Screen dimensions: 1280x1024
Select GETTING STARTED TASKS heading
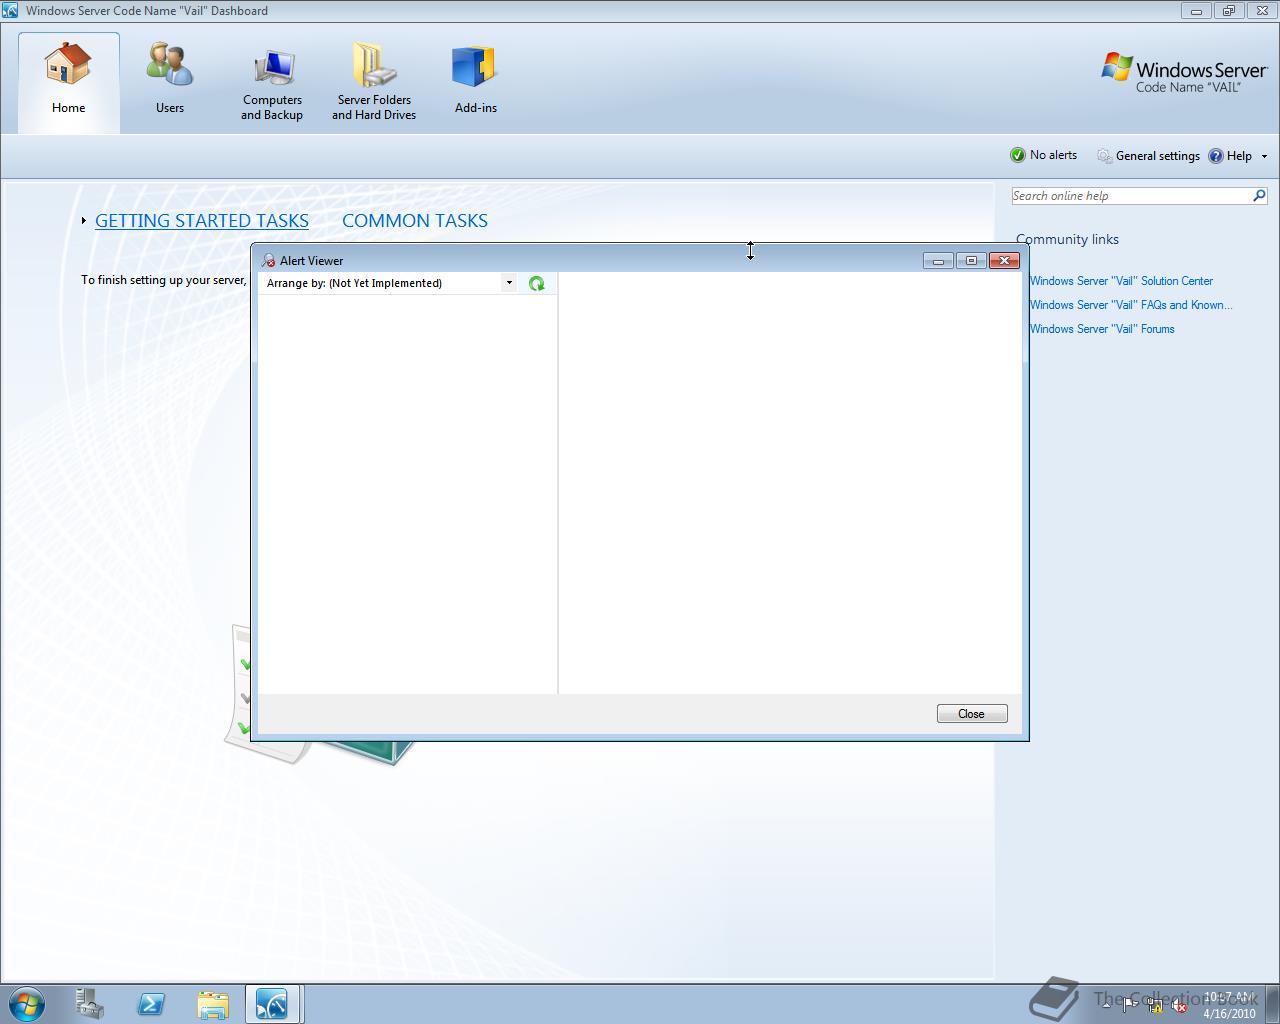(x=202, y=221)
